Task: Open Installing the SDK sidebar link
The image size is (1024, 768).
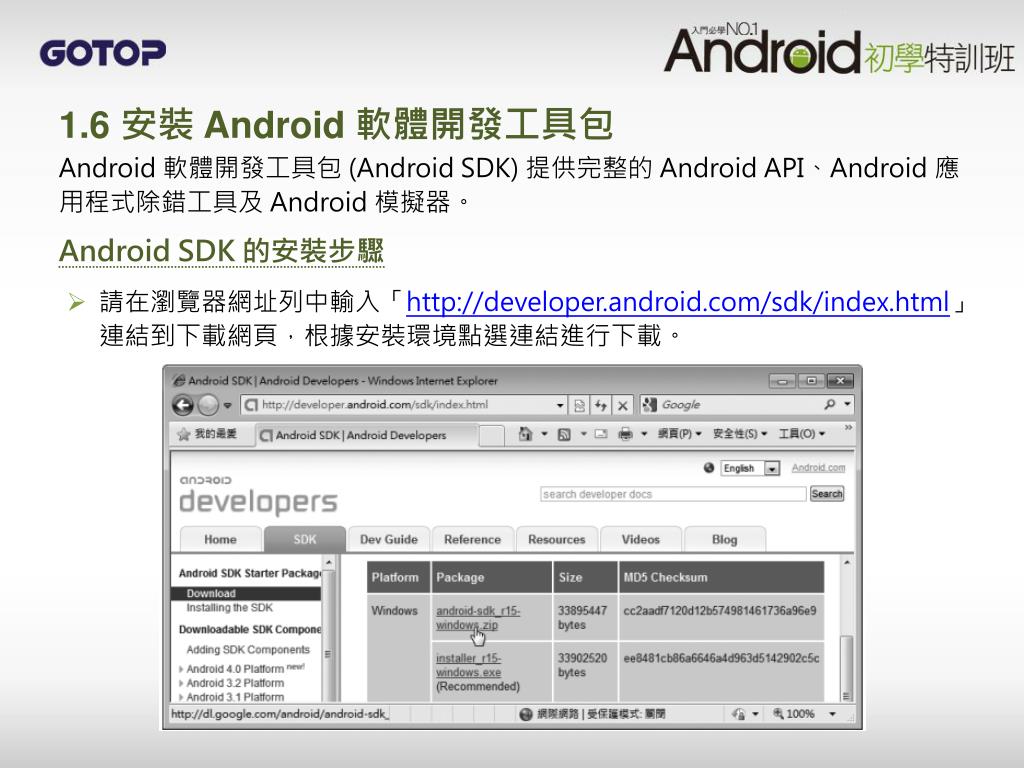Action: click(x=229, y=607)
